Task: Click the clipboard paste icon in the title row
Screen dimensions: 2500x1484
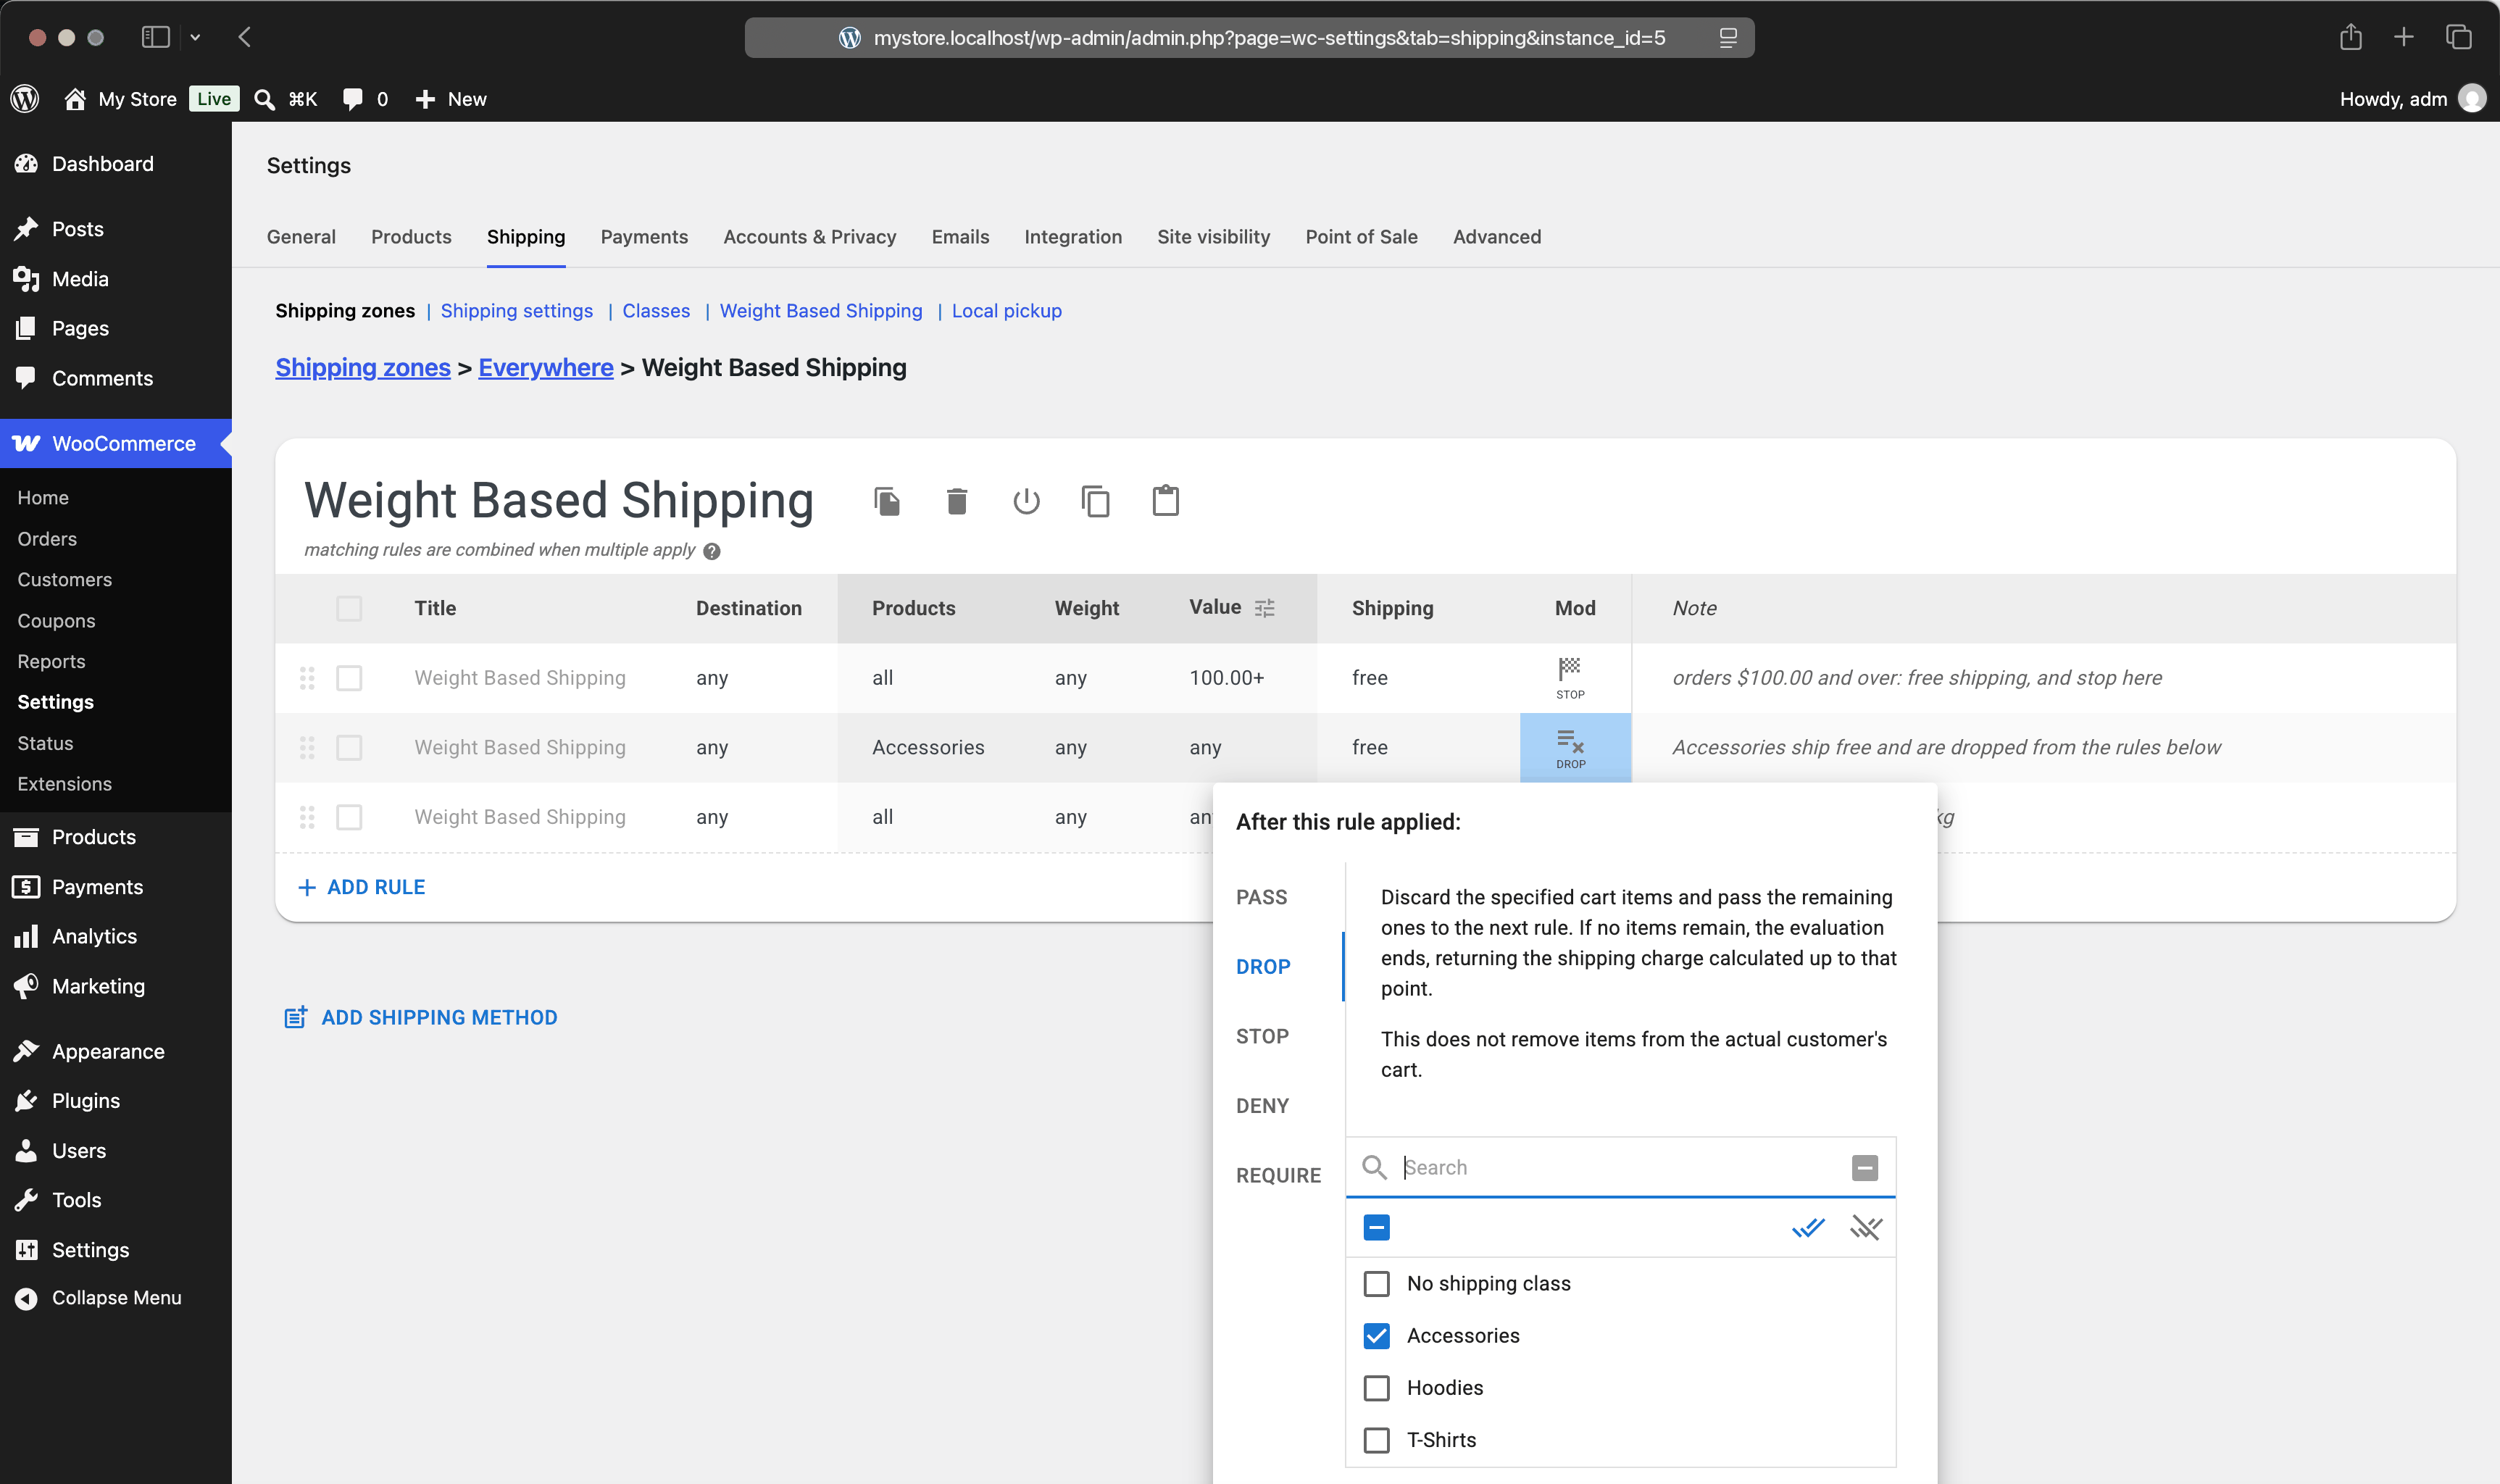Action: [1166, 500]
